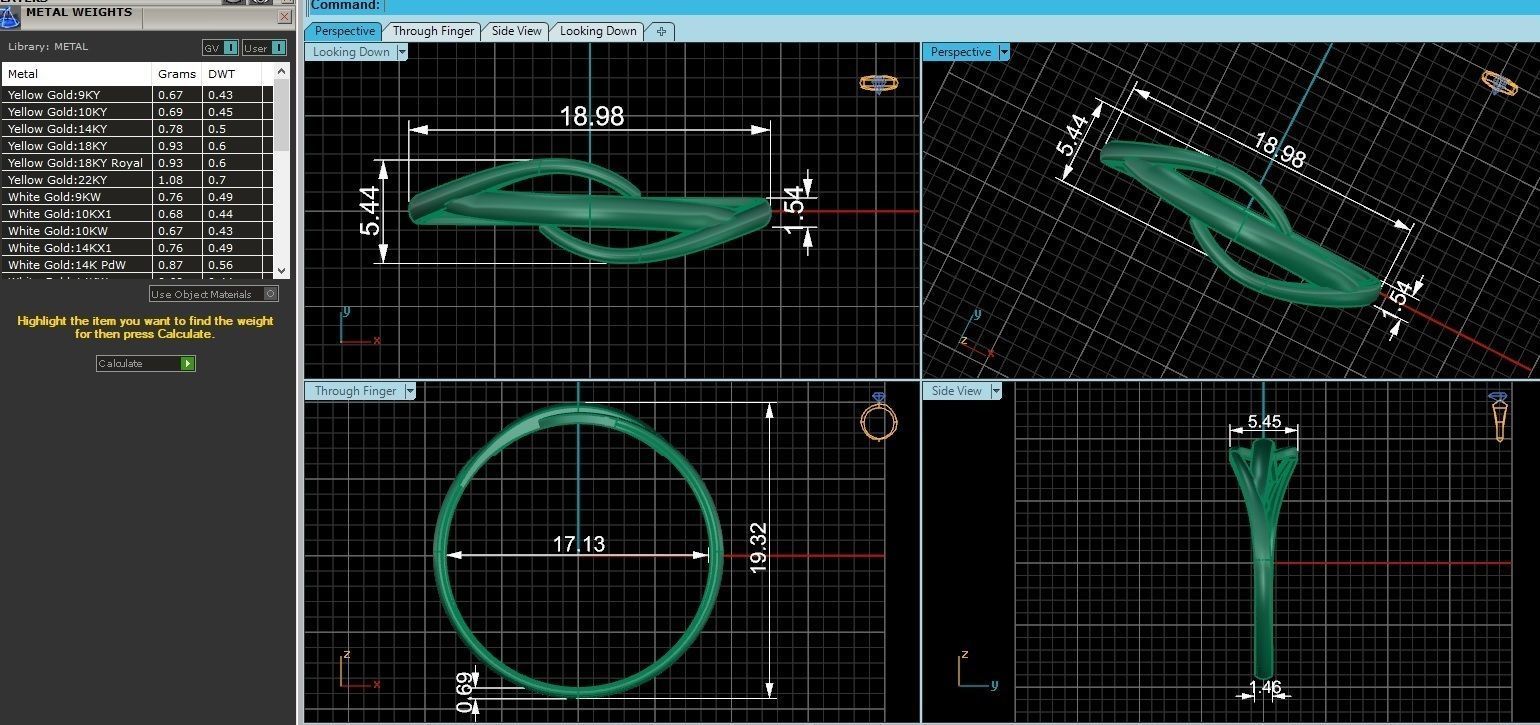Image resolution: width=1540 pixels, height=725 pixels.
Task: Click the 0.56 DWT value for 14K PdW
Action: (220, 265)
